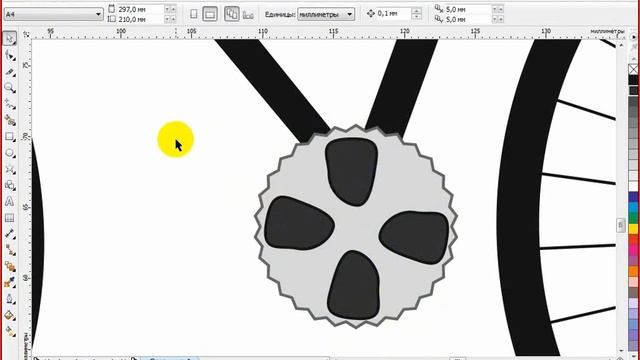Pick the red swatch in color palette
The height and width of the screenshot is (360, 640).
point(633,239)
